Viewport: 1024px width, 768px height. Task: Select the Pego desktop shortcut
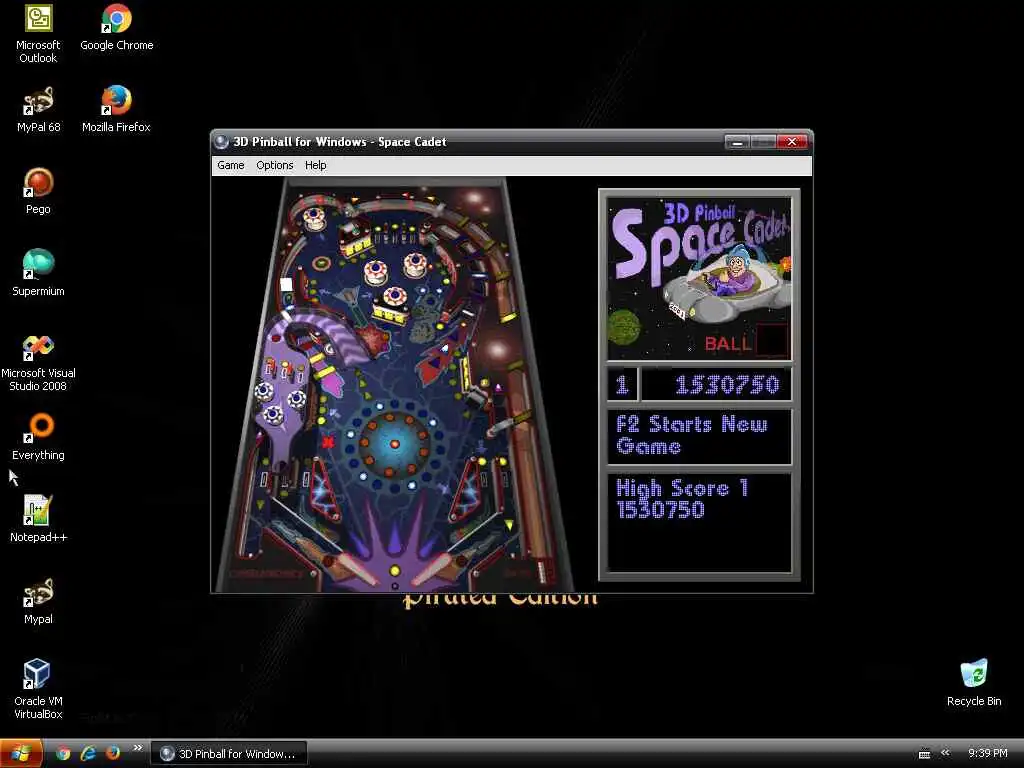(x=38, y=191)
